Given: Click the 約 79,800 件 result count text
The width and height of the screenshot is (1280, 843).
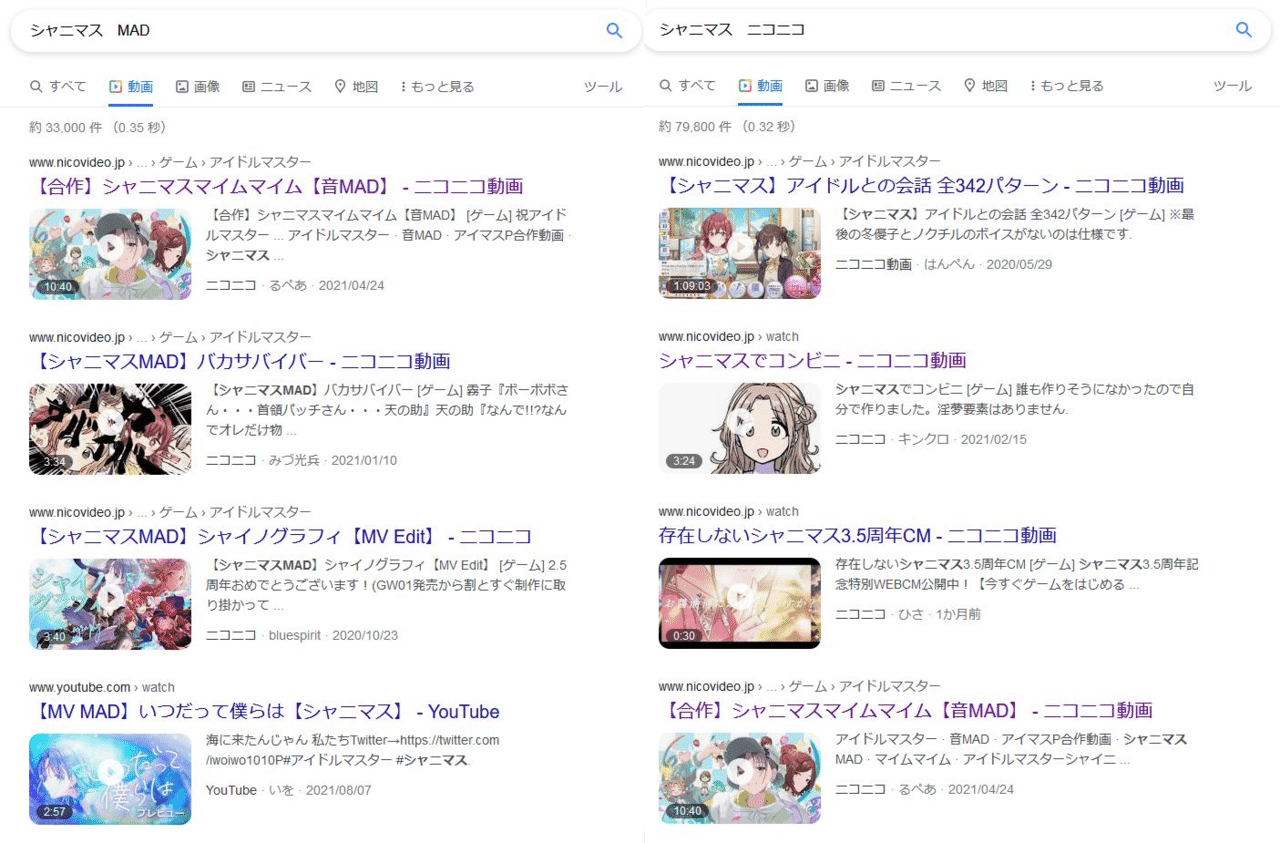Looking at the screenshot, I should tap(727, 127).
